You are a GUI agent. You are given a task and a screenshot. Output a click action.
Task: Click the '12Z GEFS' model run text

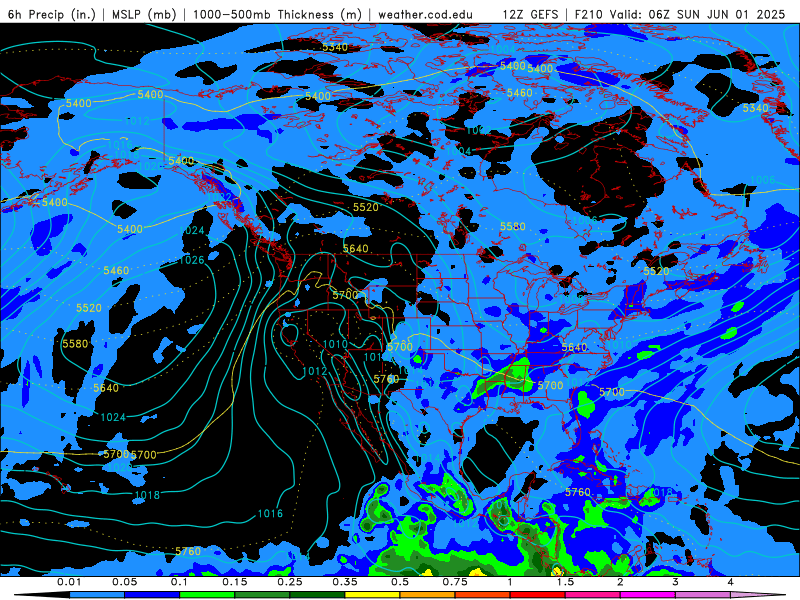530,14
